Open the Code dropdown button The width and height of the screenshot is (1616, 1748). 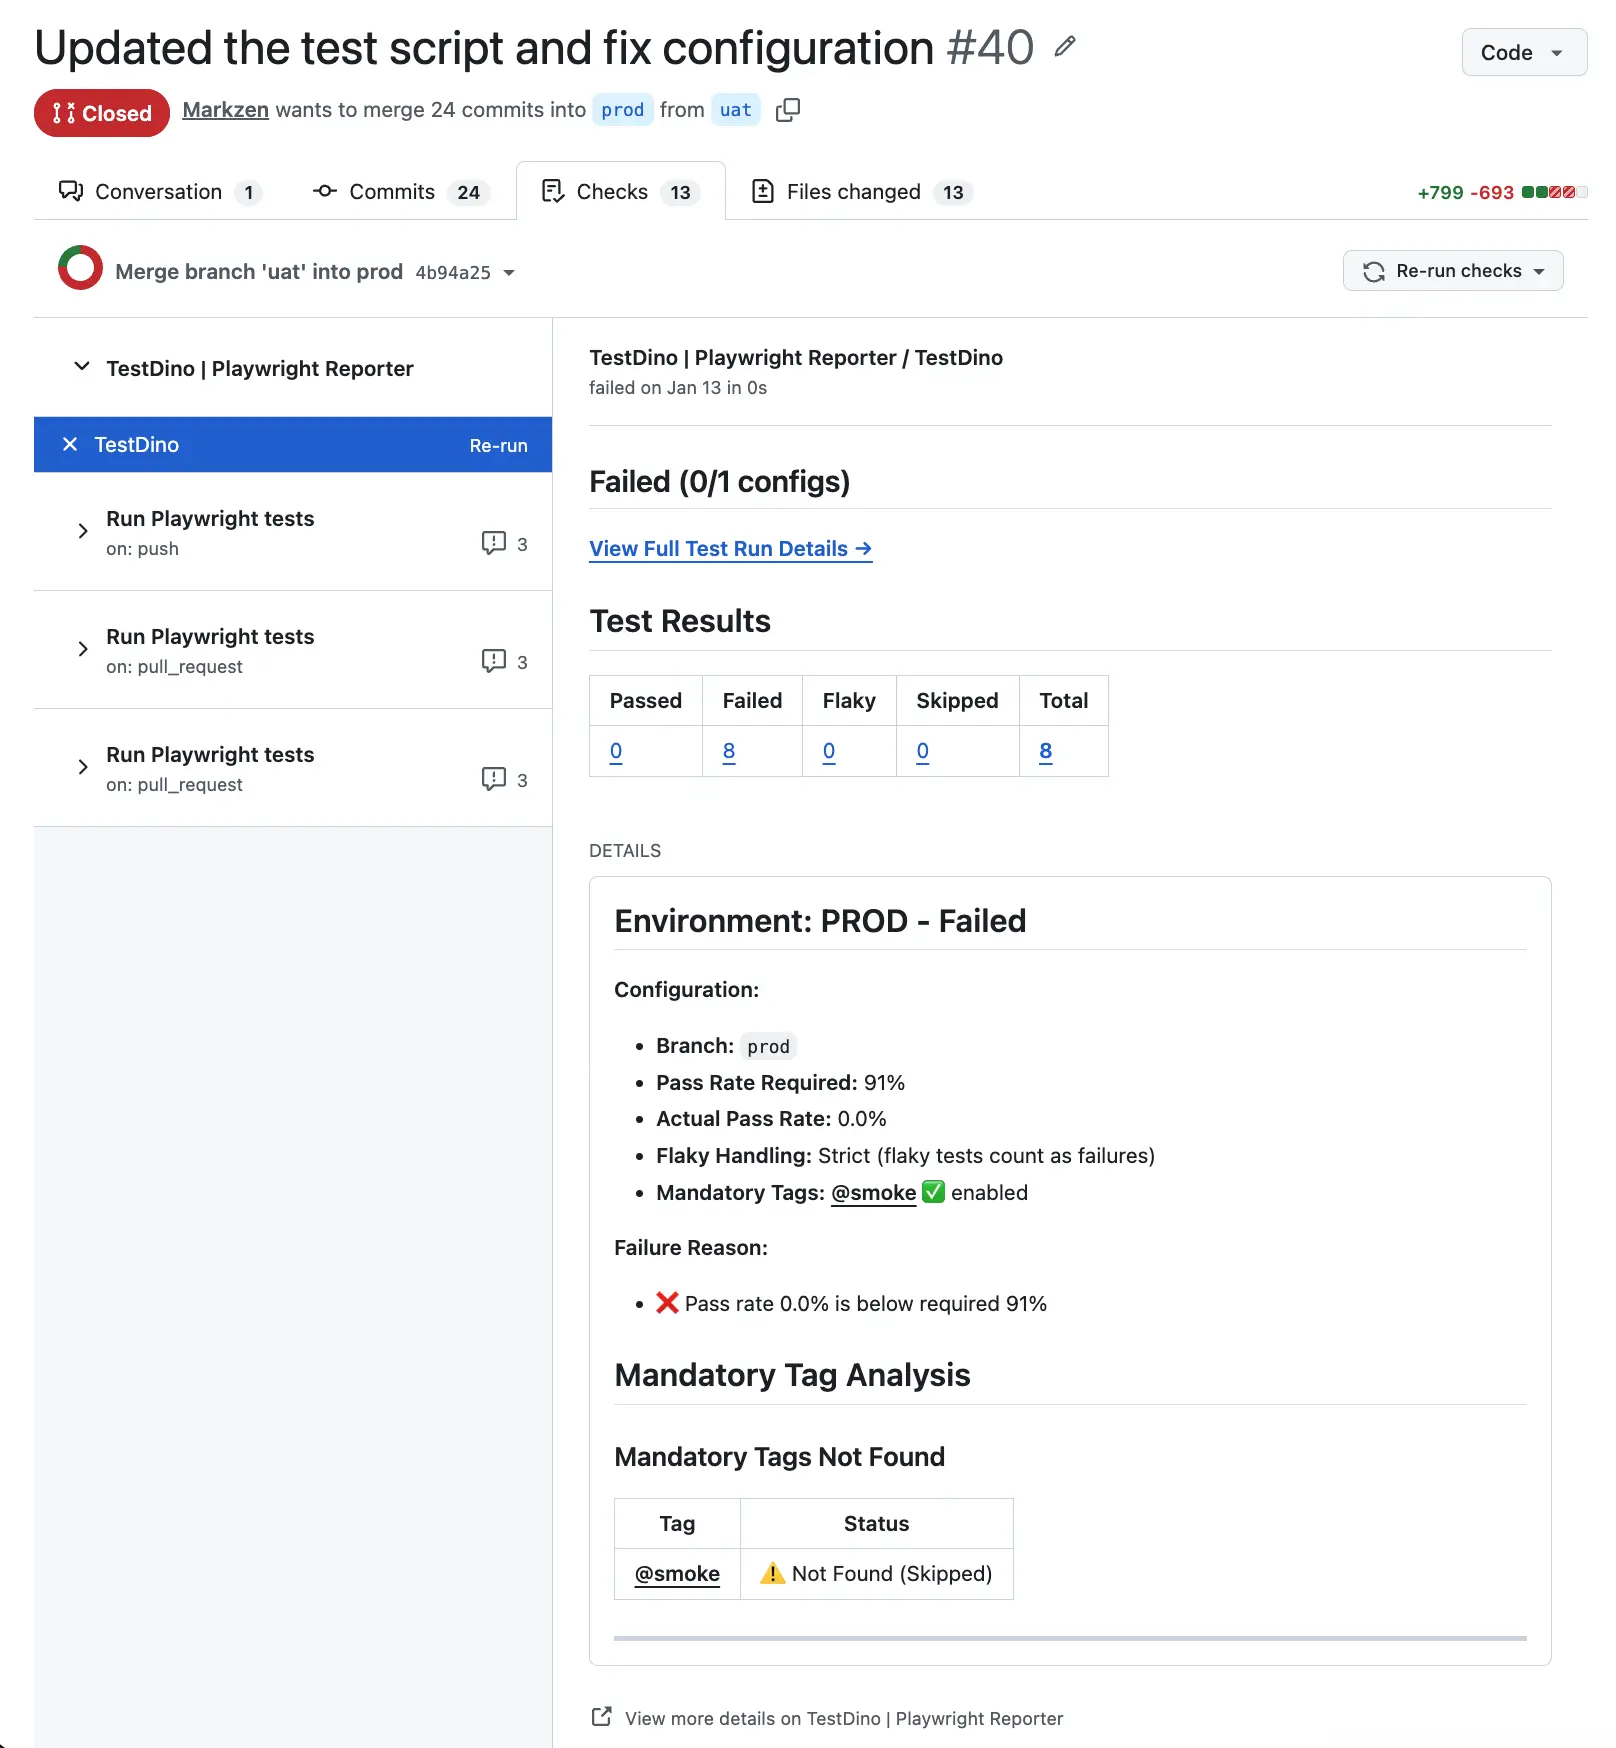coord(1523,52)
